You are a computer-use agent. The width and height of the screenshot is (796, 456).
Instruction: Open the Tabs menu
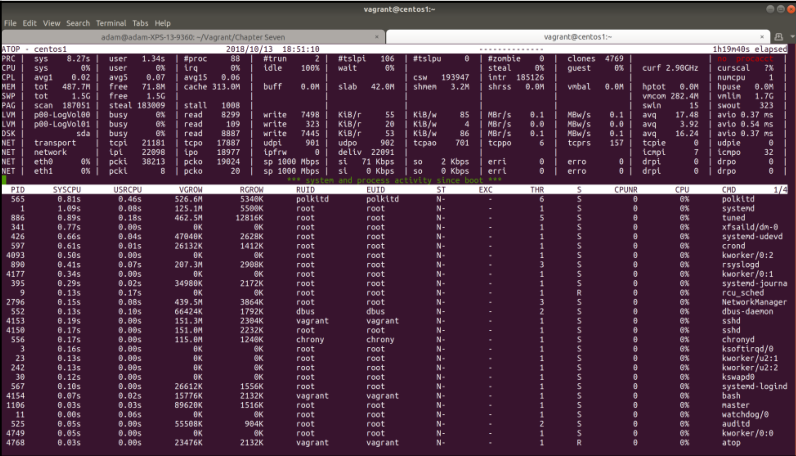[140, 23]
